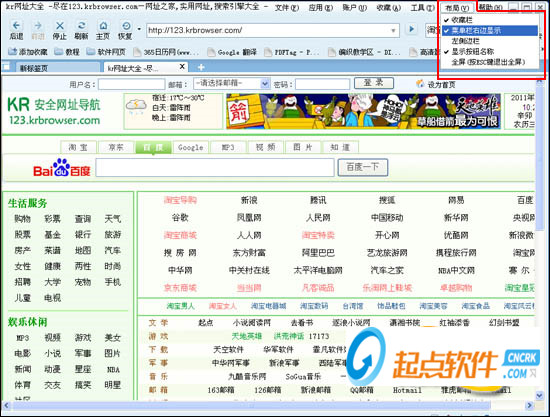Open the 彩票 link under 生活服务
550x417 pixels.
click(53, 219)
